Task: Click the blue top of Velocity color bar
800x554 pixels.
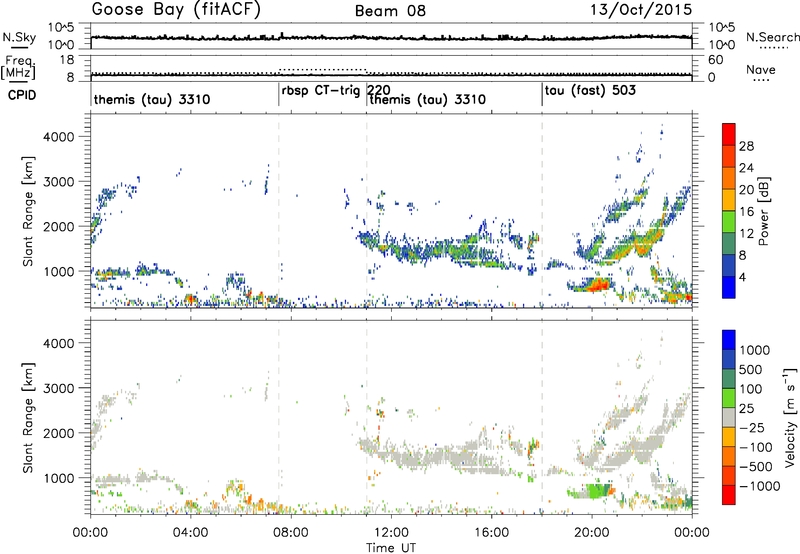Action: (x=729, y=339)
